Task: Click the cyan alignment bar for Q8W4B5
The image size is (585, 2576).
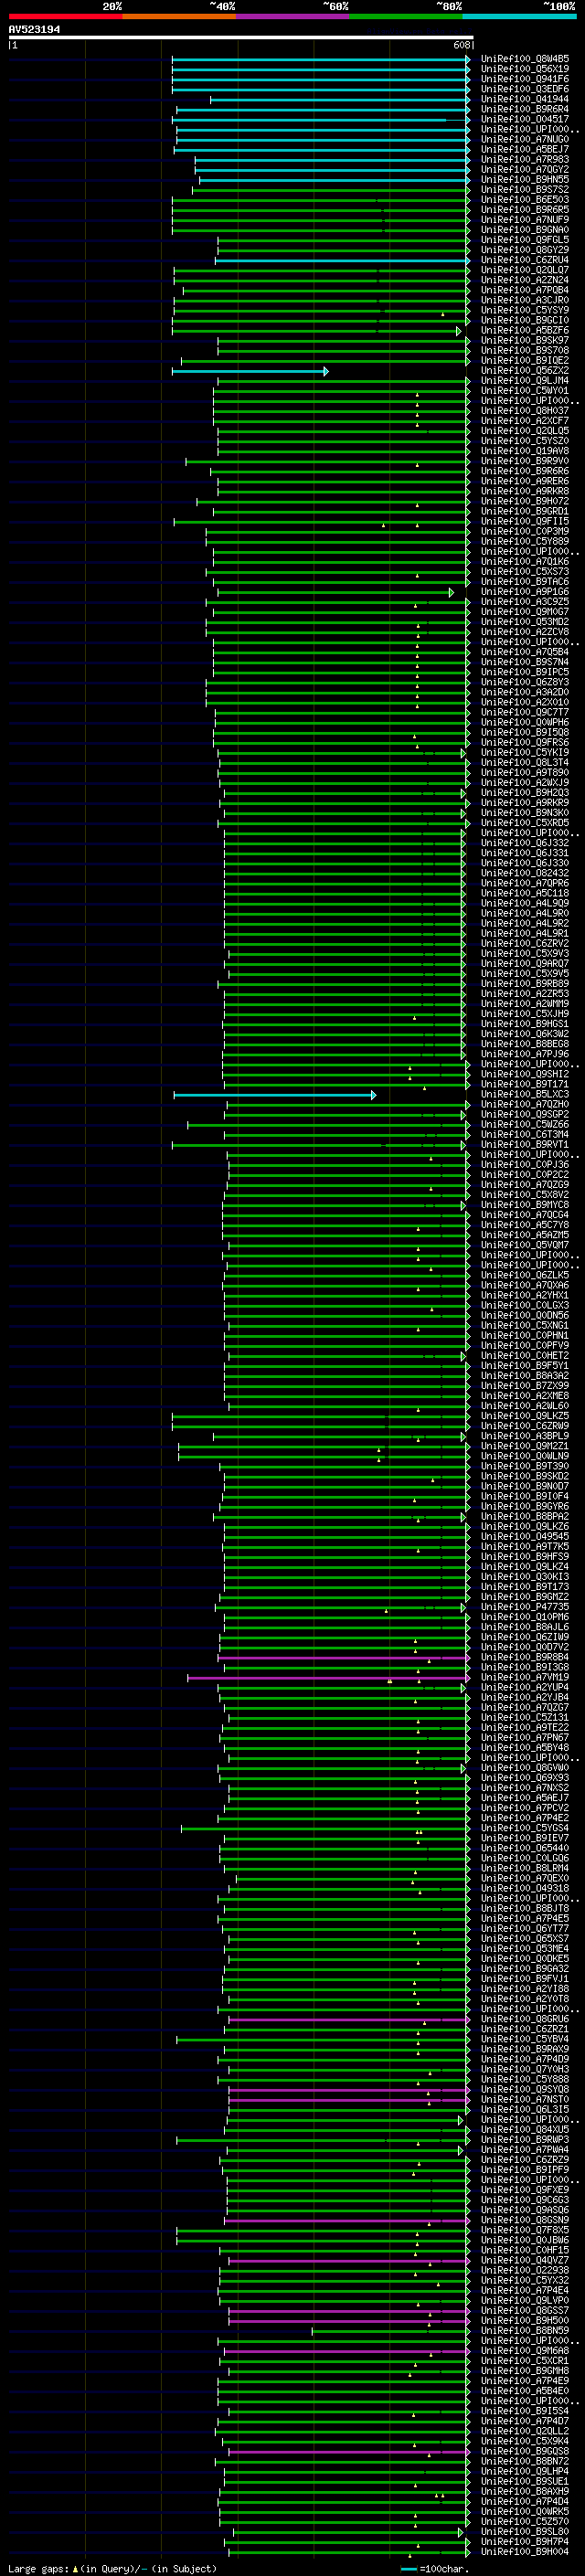Action: [x=321, y=60]
